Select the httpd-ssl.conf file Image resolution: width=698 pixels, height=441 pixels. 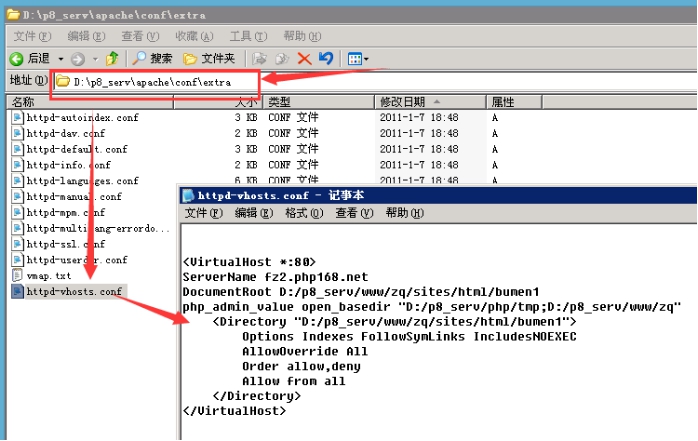point(65,244)
